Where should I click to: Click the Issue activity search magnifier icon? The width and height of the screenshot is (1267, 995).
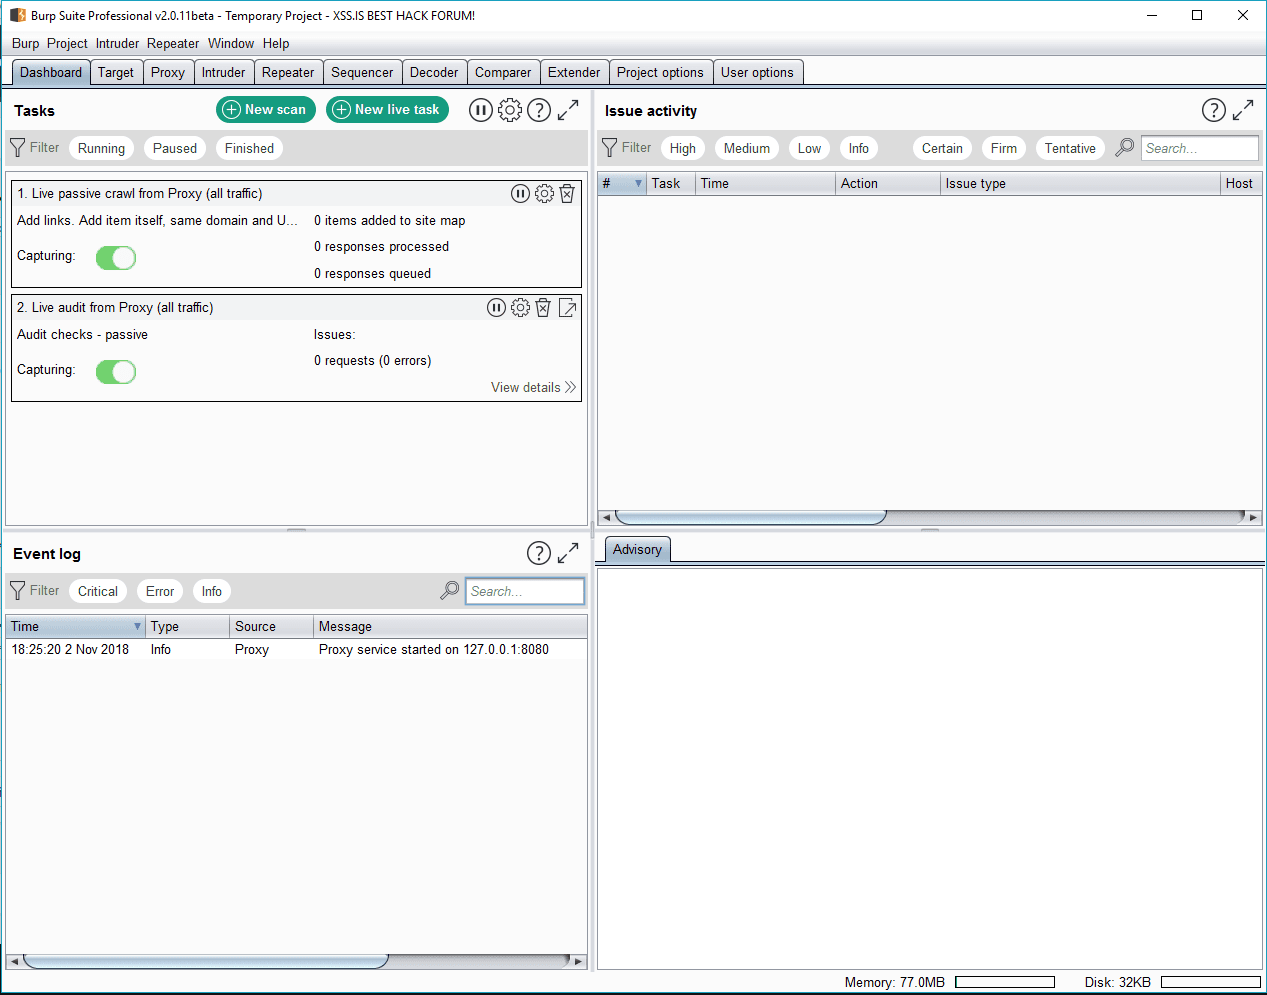coord(1125,148)
